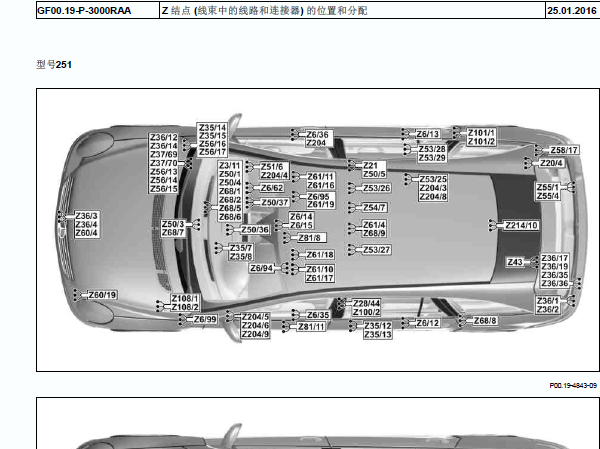This screenshot has height=449, width=600.
Task: Click the Z61/4 label
Action: click(374, 225)
